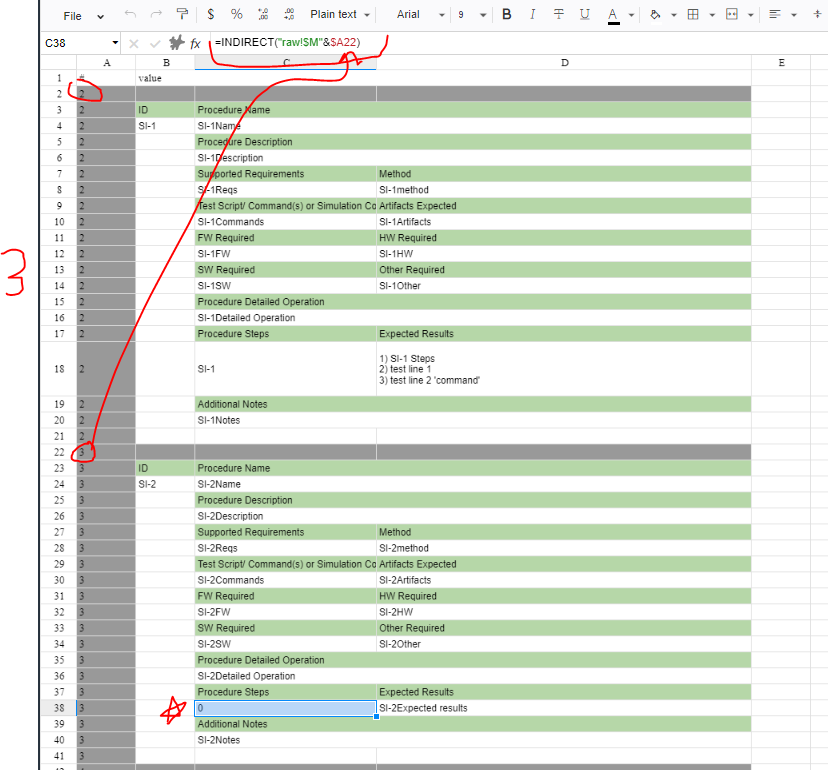Click 'Other Required' cell in row 13

(564, 270)
